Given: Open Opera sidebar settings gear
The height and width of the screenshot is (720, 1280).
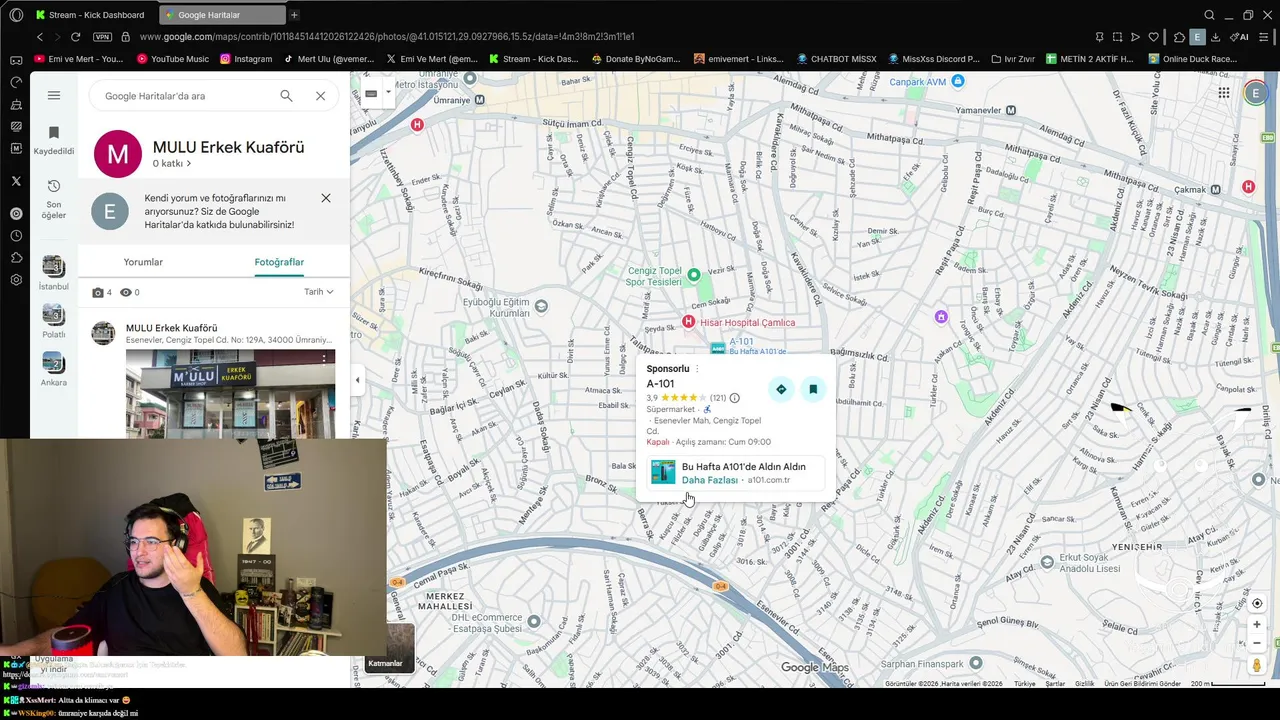Looking at the screenshot, I should pos(16,280).
